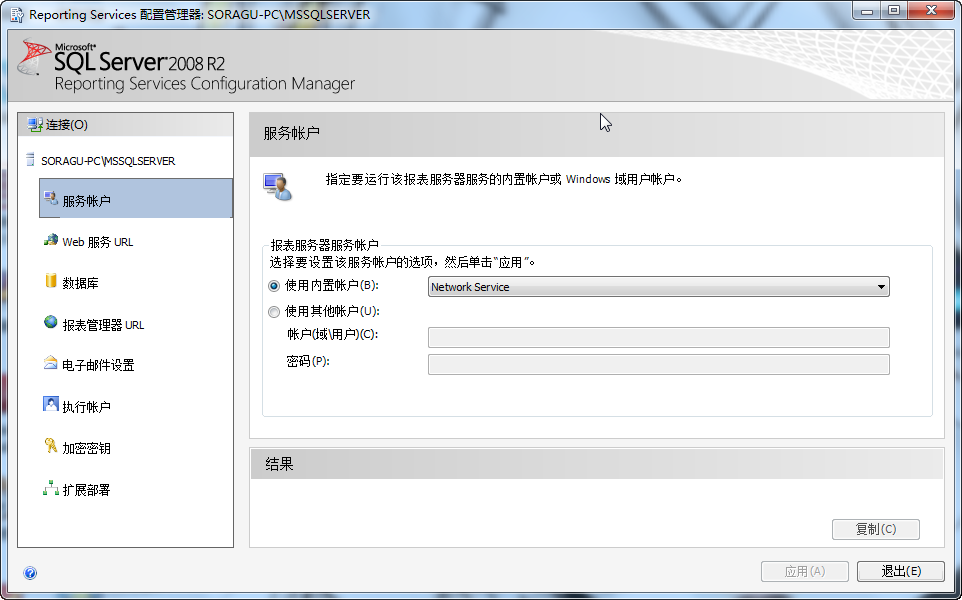Click the 帐户(域\用户)(C) input field
This screenshot has width=962, height=600.
[x=658, y=337]
